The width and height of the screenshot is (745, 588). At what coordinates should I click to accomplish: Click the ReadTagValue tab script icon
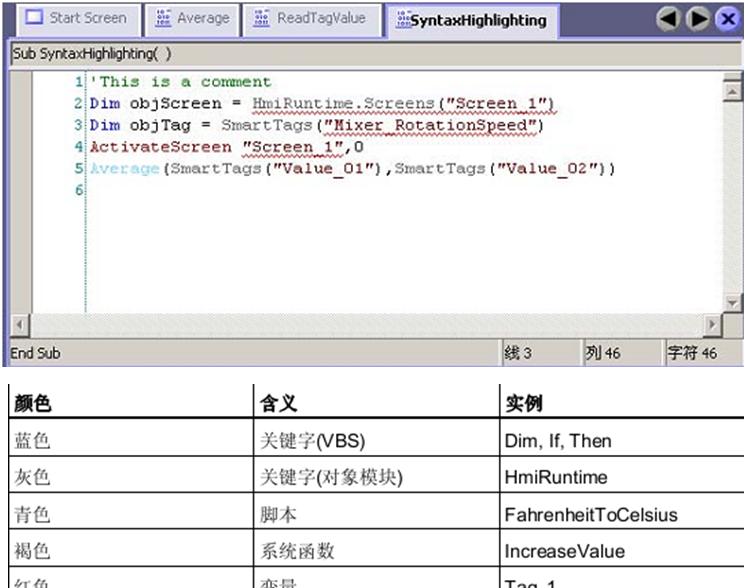tap(261, 18)
